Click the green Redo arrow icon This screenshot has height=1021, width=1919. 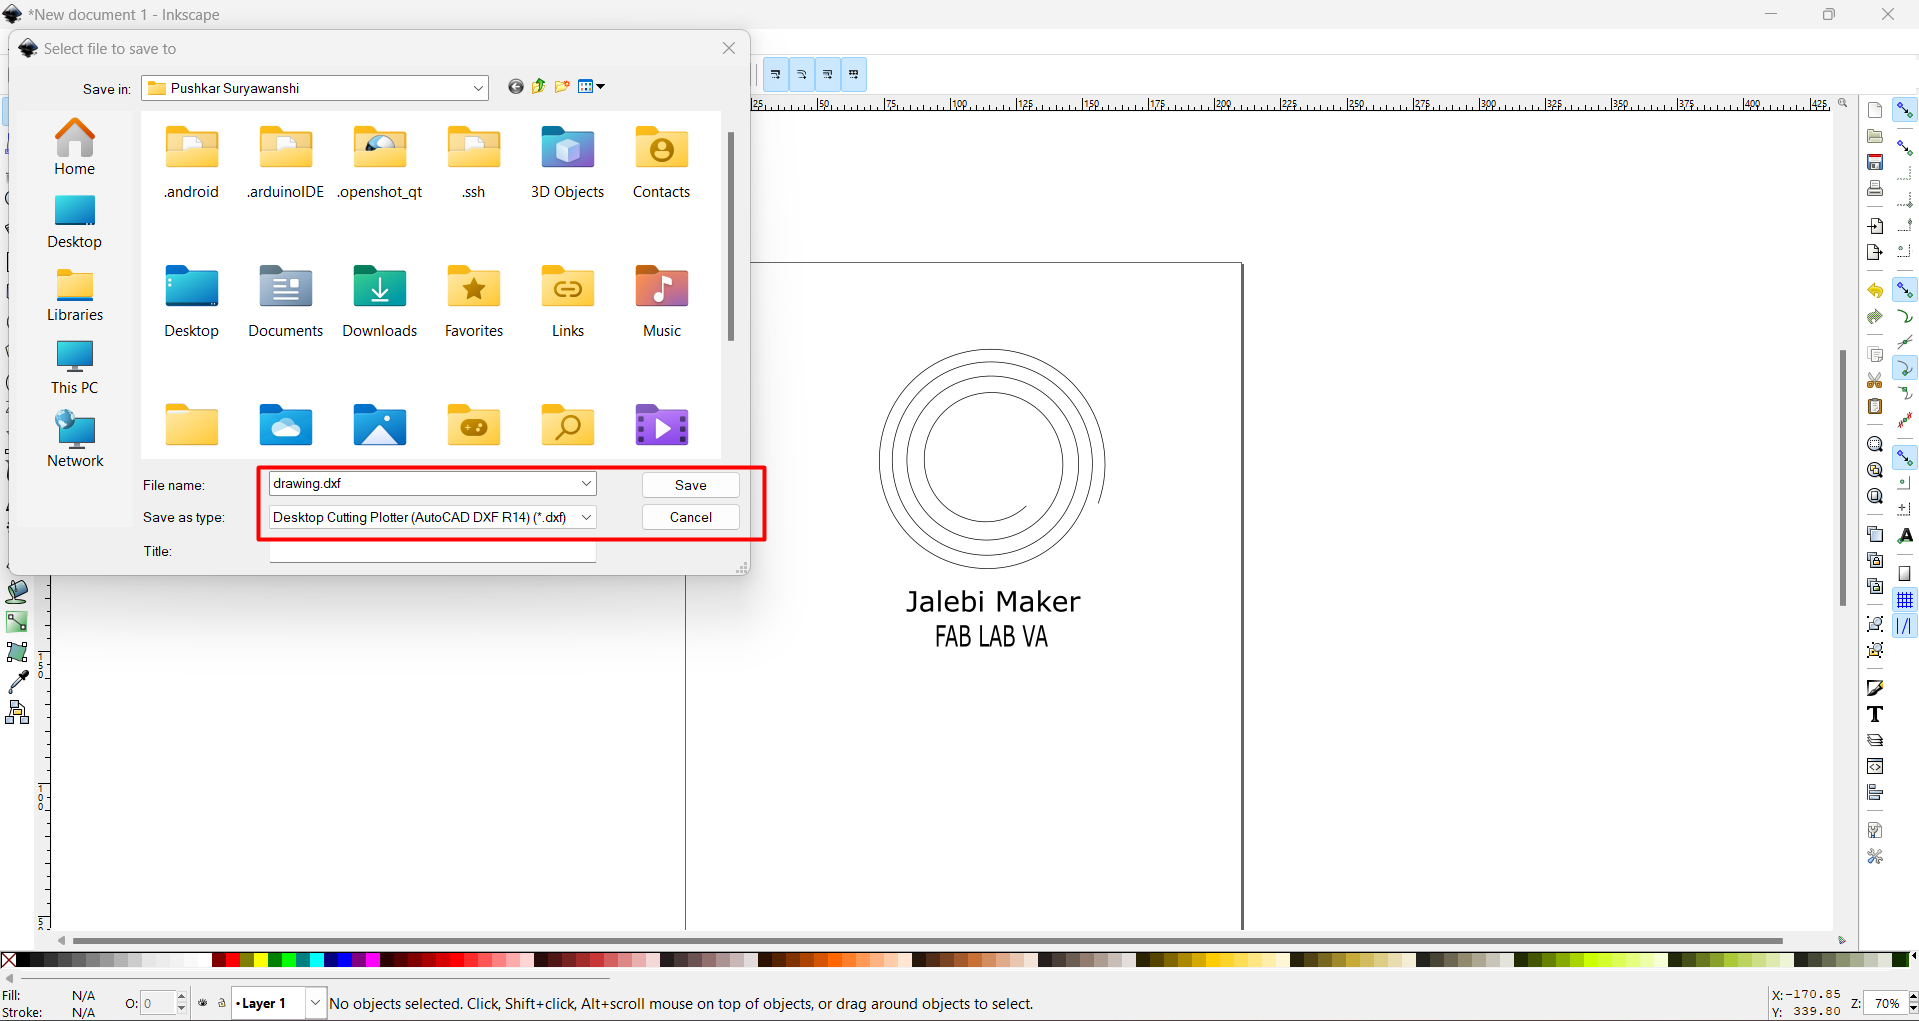tap(1875, 316)
